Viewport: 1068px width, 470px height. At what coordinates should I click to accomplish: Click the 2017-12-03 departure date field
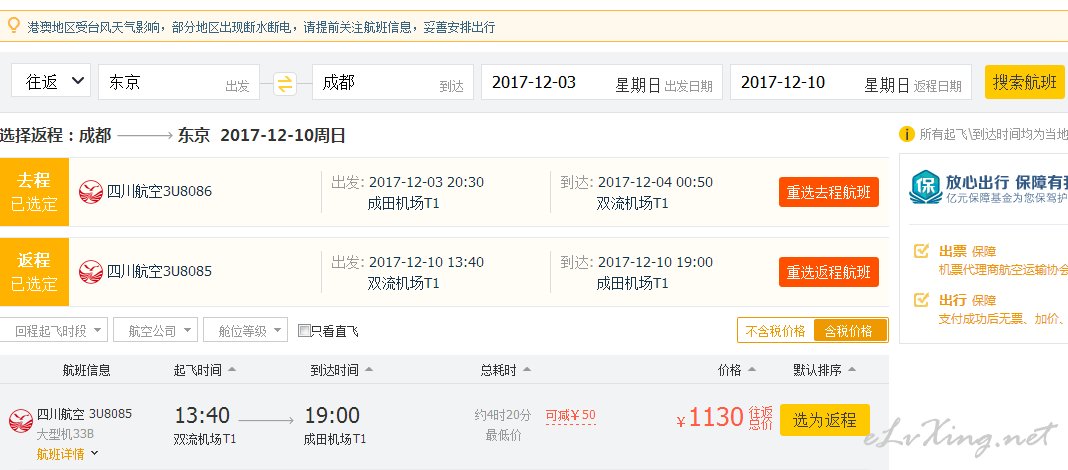pyautogui.click(x=601, y=82)
